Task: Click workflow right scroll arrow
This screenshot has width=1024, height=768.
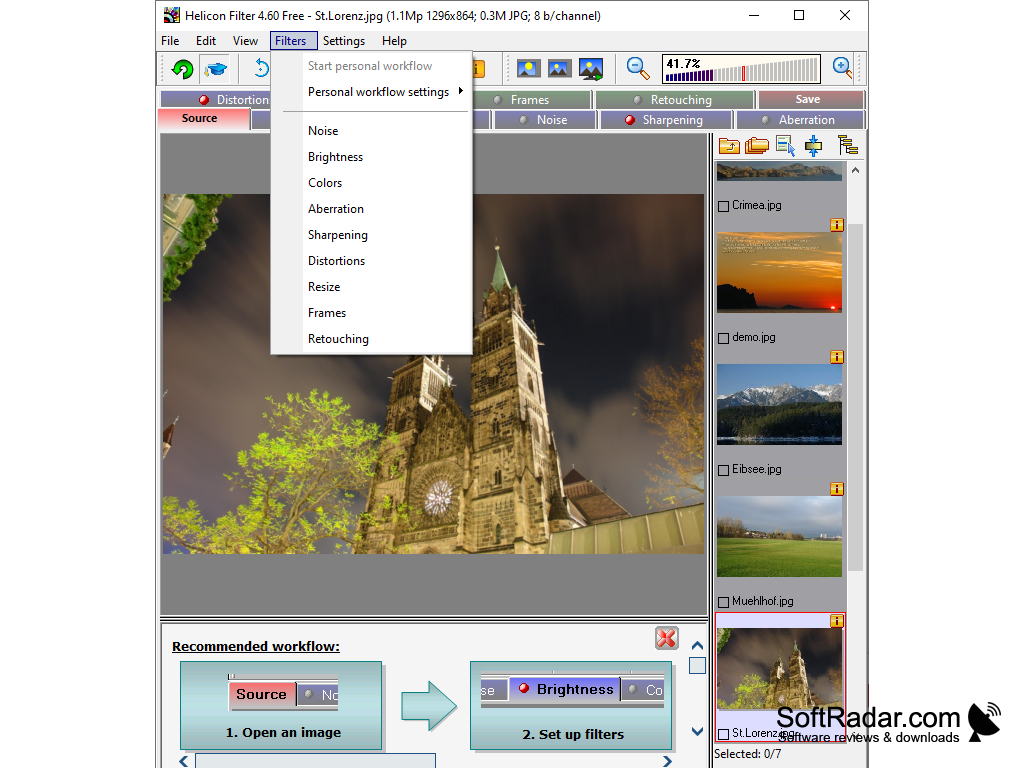Action: (667, 761)
